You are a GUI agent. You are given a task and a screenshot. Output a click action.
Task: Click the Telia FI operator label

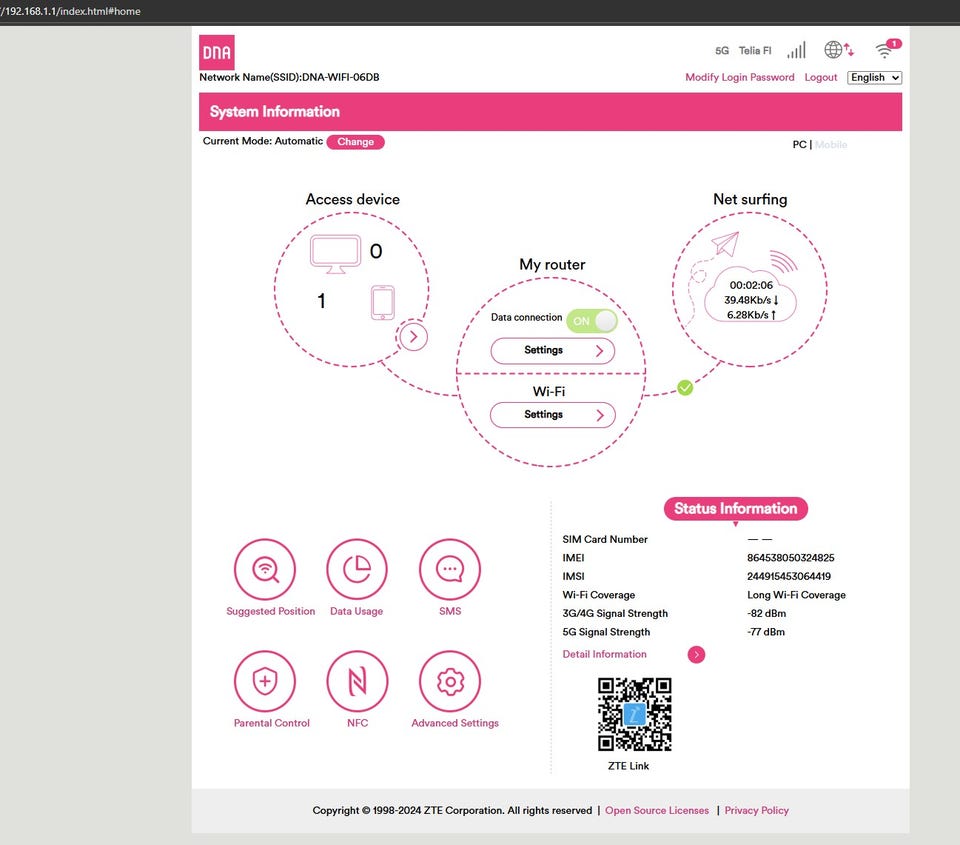click(x=755, y=51)
